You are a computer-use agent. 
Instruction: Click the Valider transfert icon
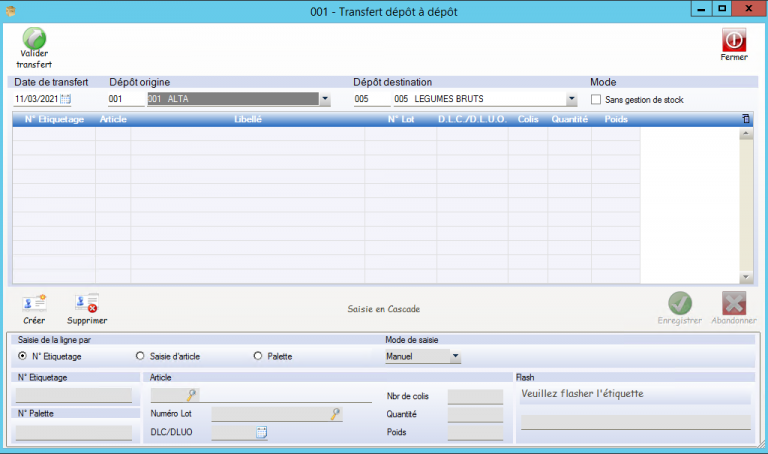point(34,39)
